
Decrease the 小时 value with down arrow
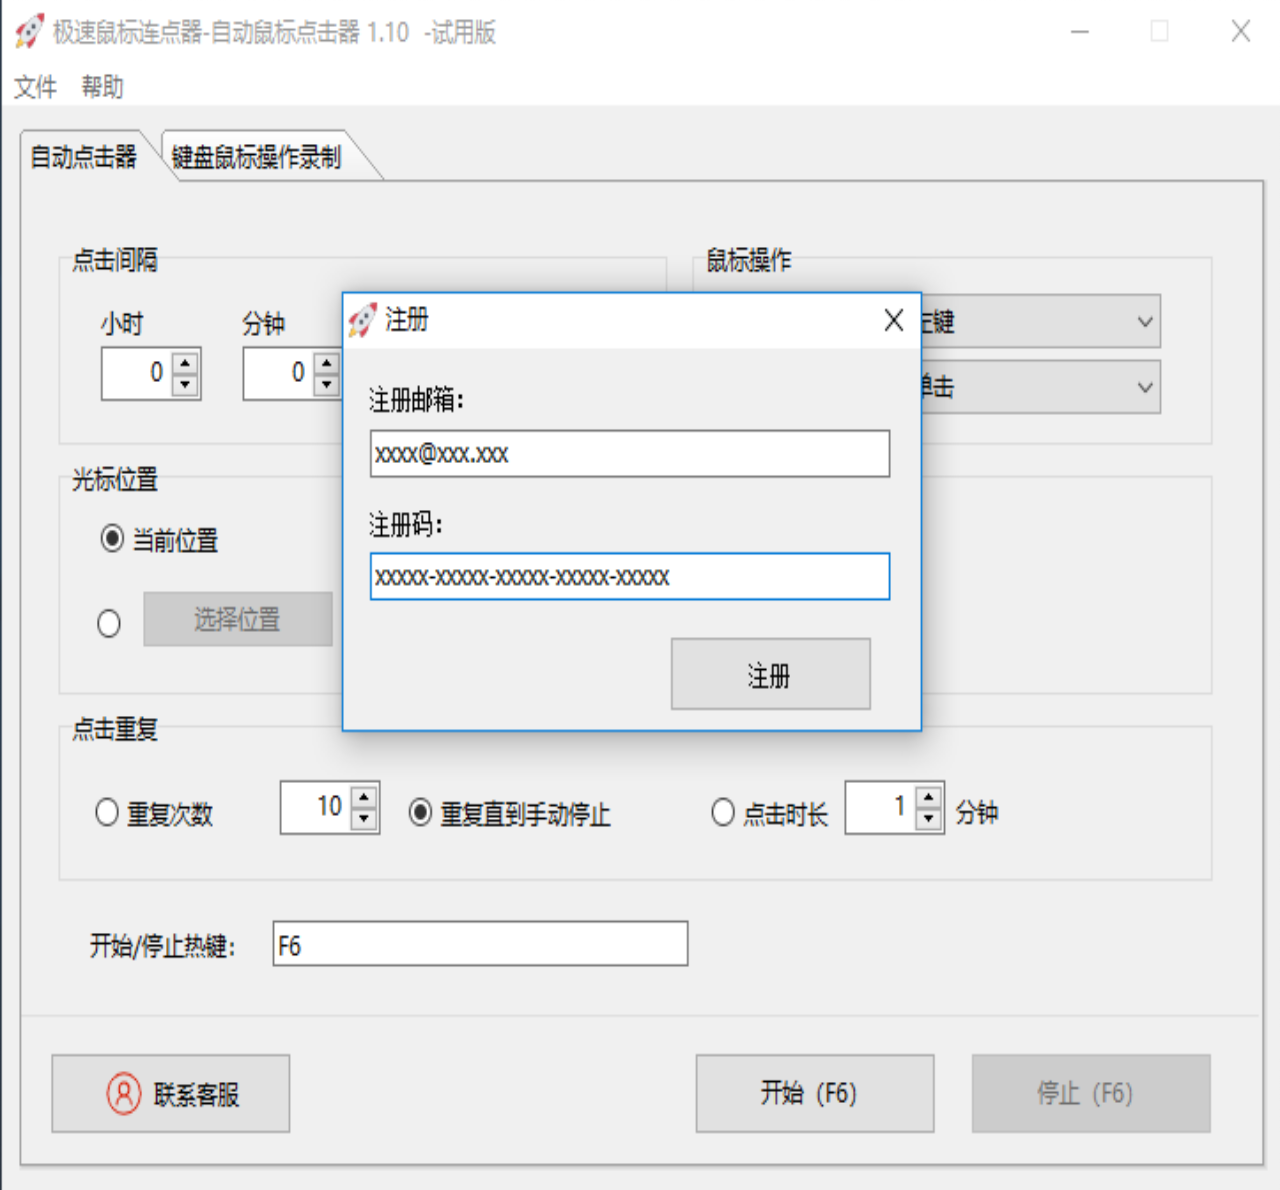(185, 385)
